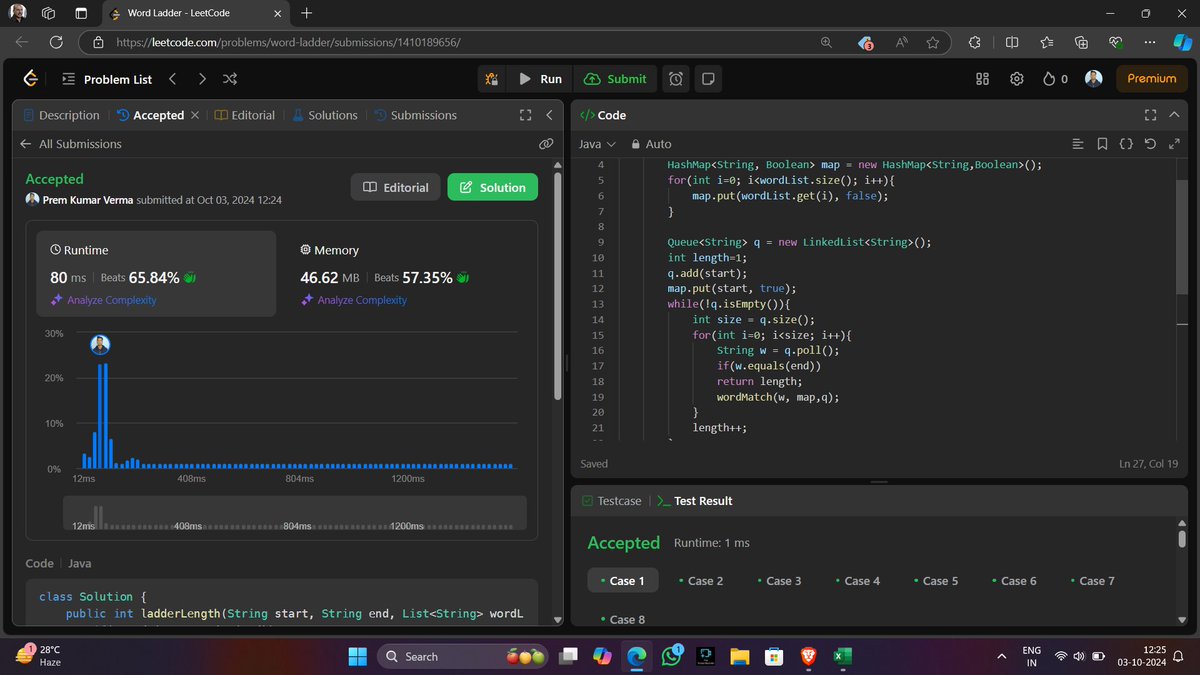Image resolution: width=1200 pixels, height=675 pixels.
Task: Collapse the left panel chevron
Action: [549, 115]
